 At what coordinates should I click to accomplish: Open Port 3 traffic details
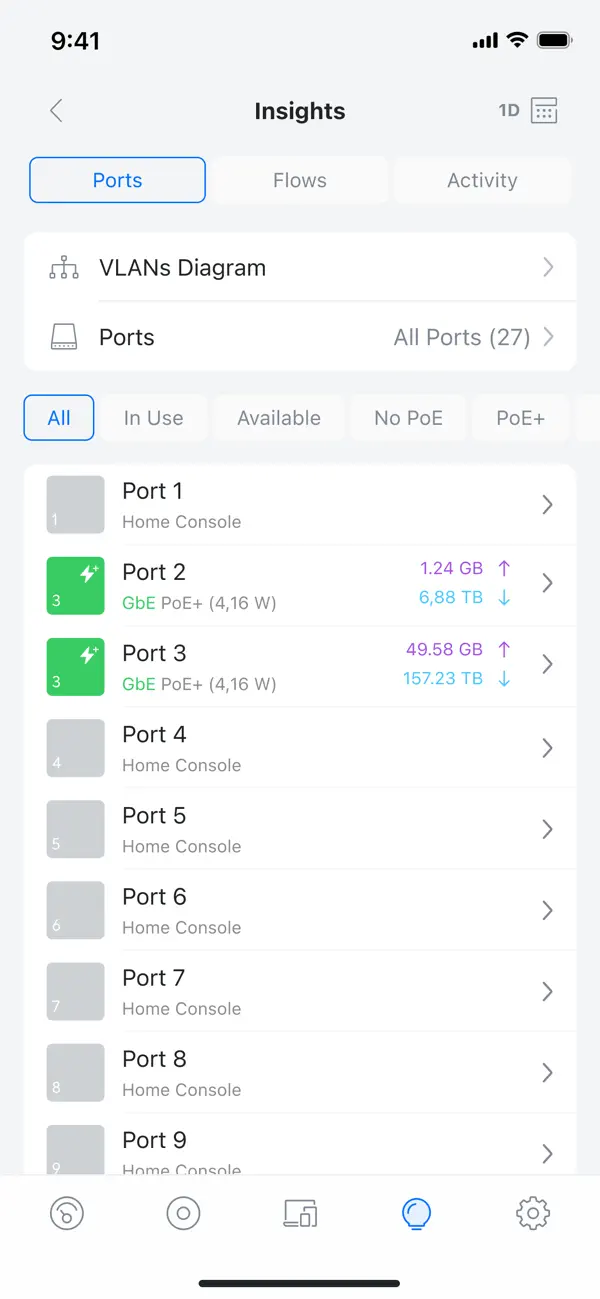(x=547, y=665)
